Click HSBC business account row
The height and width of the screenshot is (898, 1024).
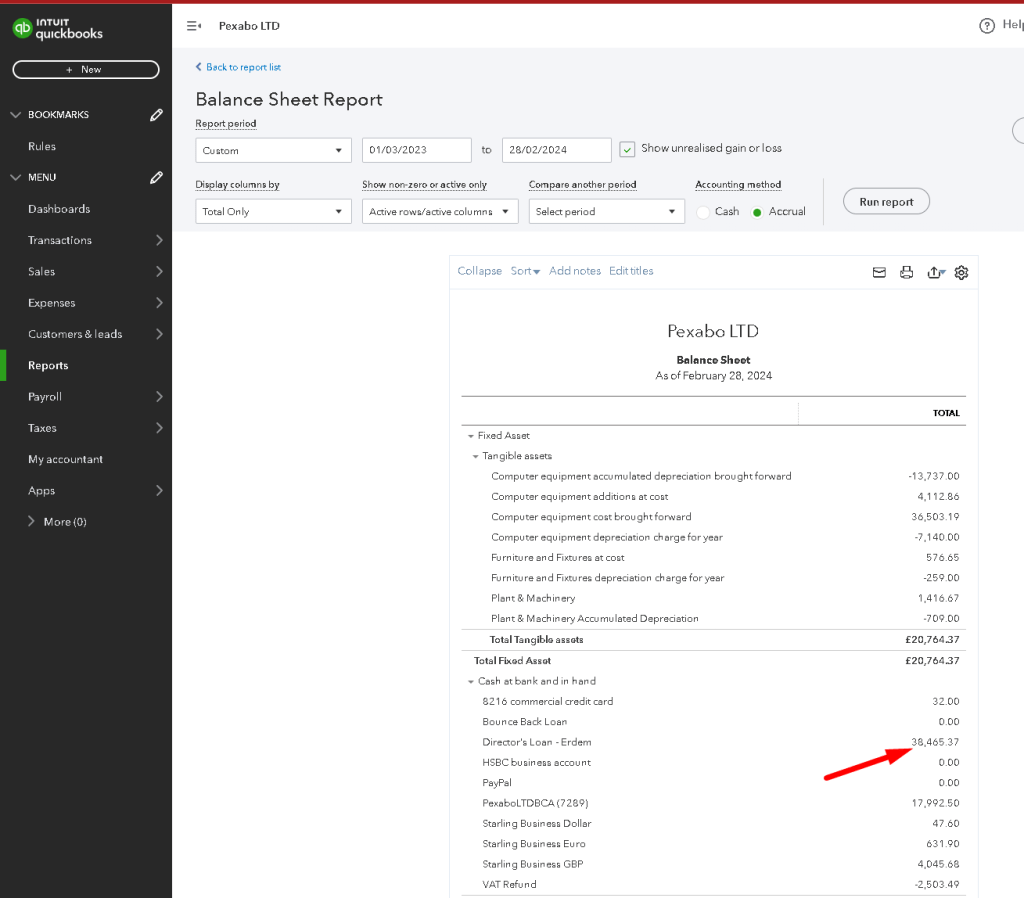[713, 763]
